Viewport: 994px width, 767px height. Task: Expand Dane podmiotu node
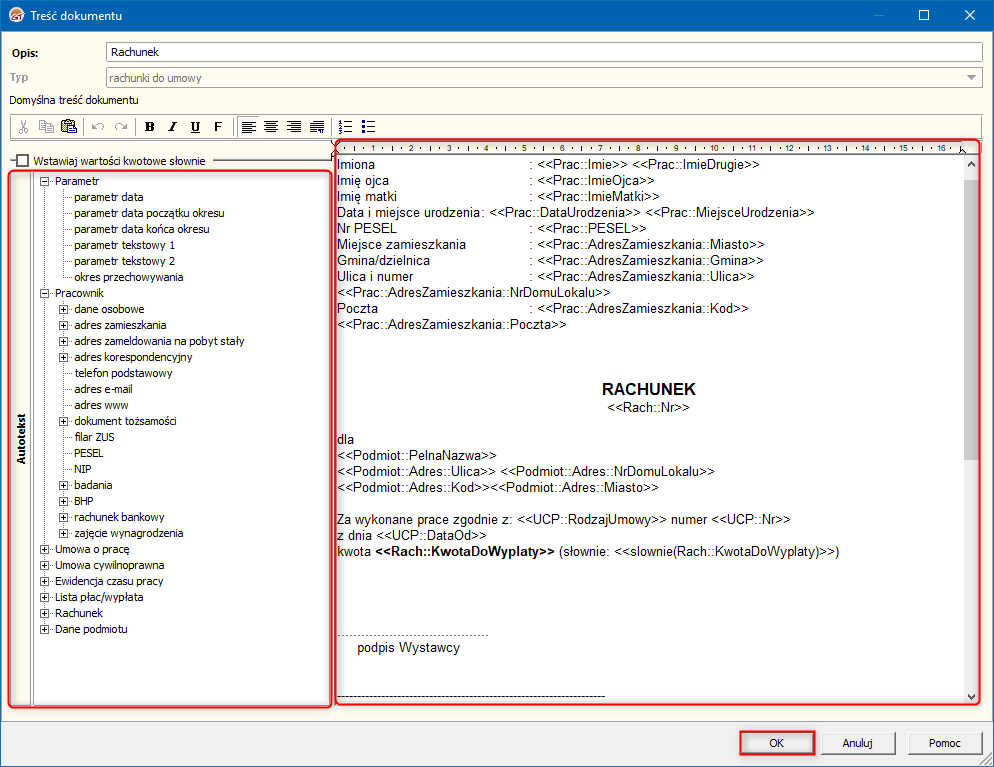point(44,629)
